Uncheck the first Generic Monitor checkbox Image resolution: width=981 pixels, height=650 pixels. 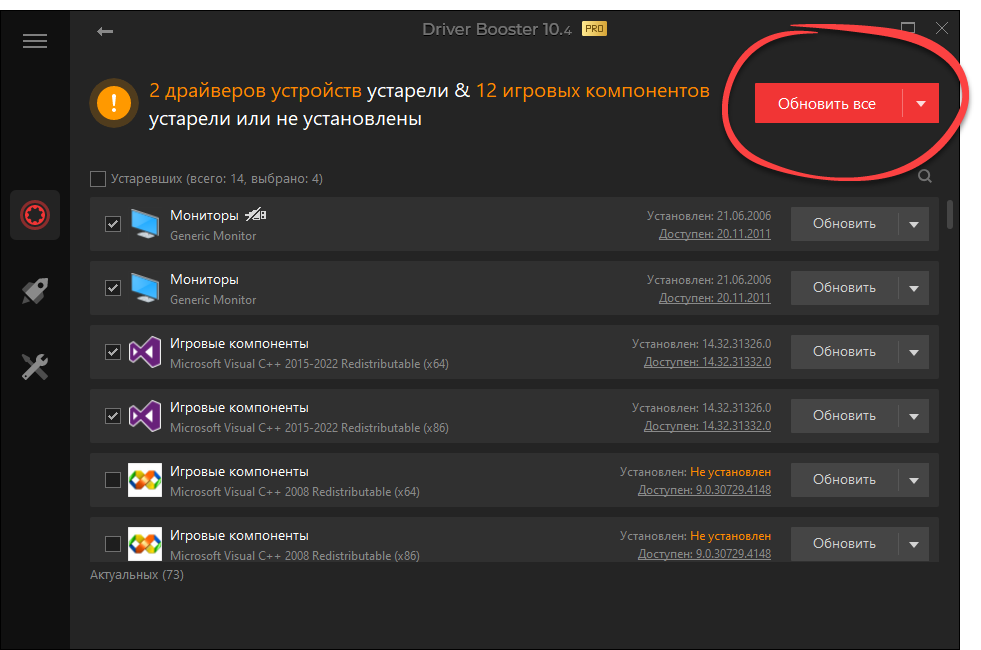(x=113, y=224)
